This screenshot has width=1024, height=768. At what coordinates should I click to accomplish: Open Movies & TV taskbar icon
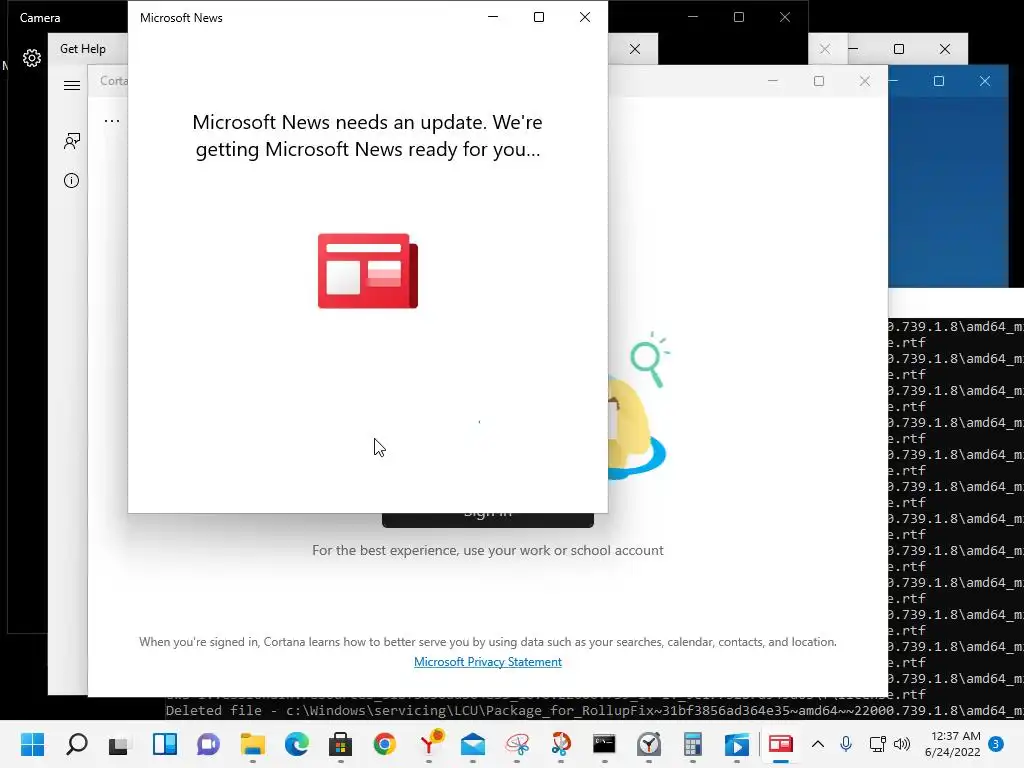pos(737,744)
